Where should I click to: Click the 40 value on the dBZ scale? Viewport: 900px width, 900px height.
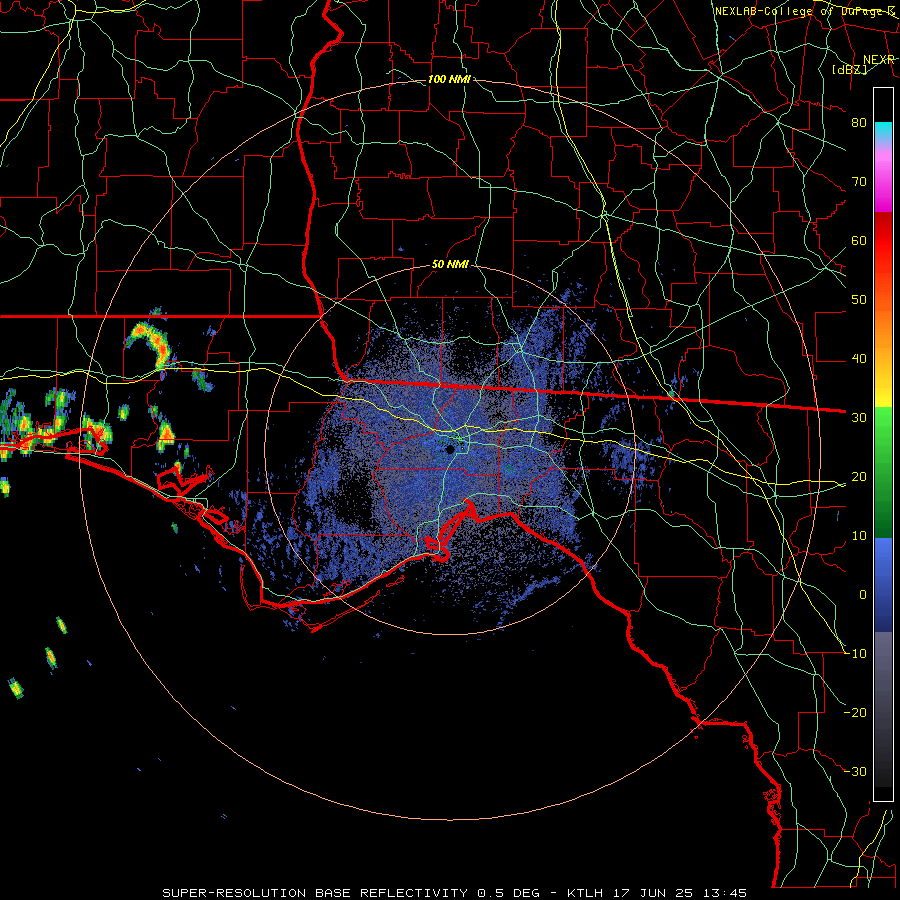pyautogui.click(x=859, y=359)
